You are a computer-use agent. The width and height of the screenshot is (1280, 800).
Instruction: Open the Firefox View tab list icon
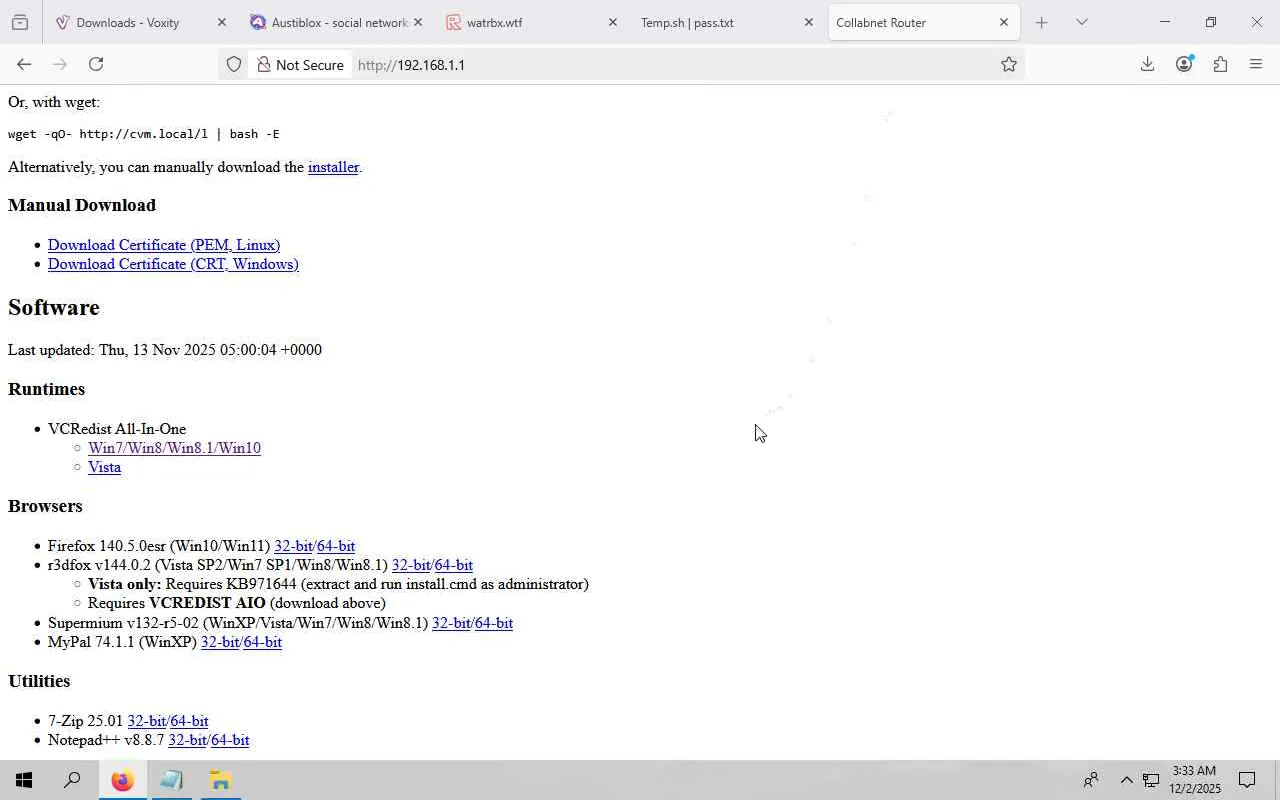pos(20,22)
